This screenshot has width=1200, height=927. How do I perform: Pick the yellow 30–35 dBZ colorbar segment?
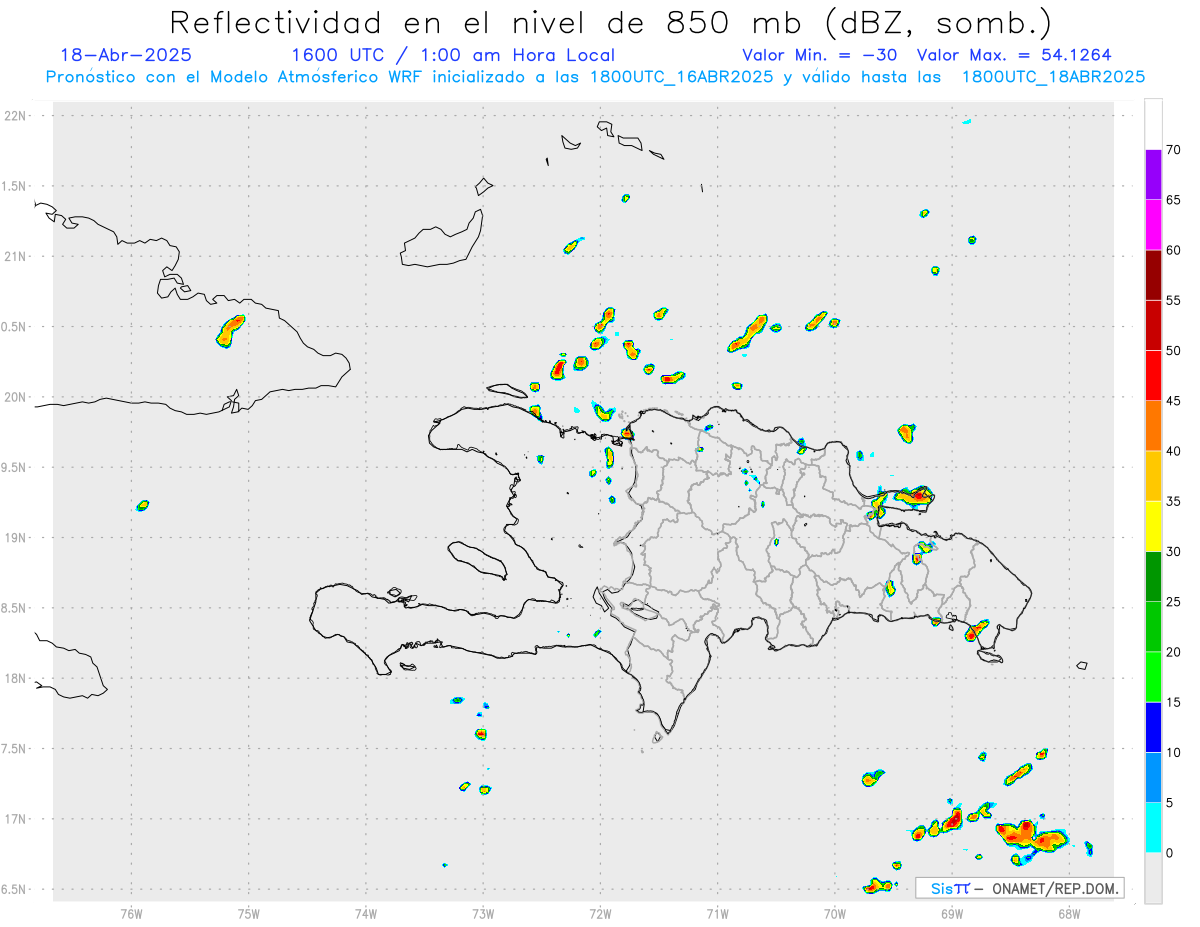(x=1153, y=526)
